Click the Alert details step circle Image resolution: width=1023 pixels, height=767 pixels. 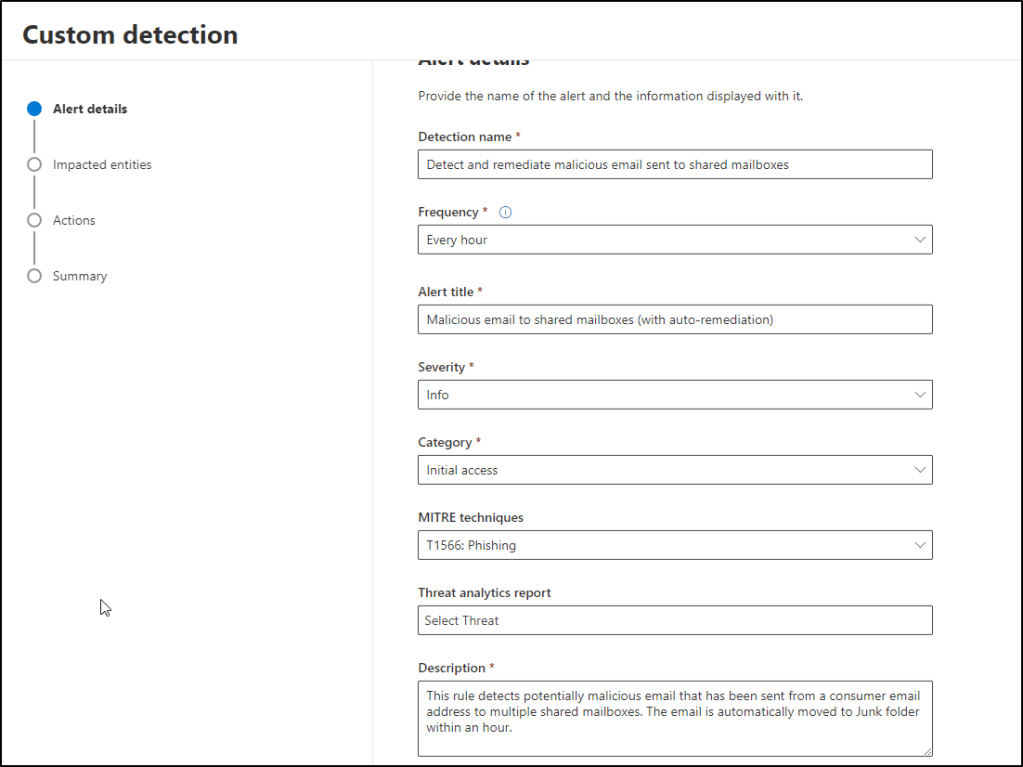click(35, 109)
